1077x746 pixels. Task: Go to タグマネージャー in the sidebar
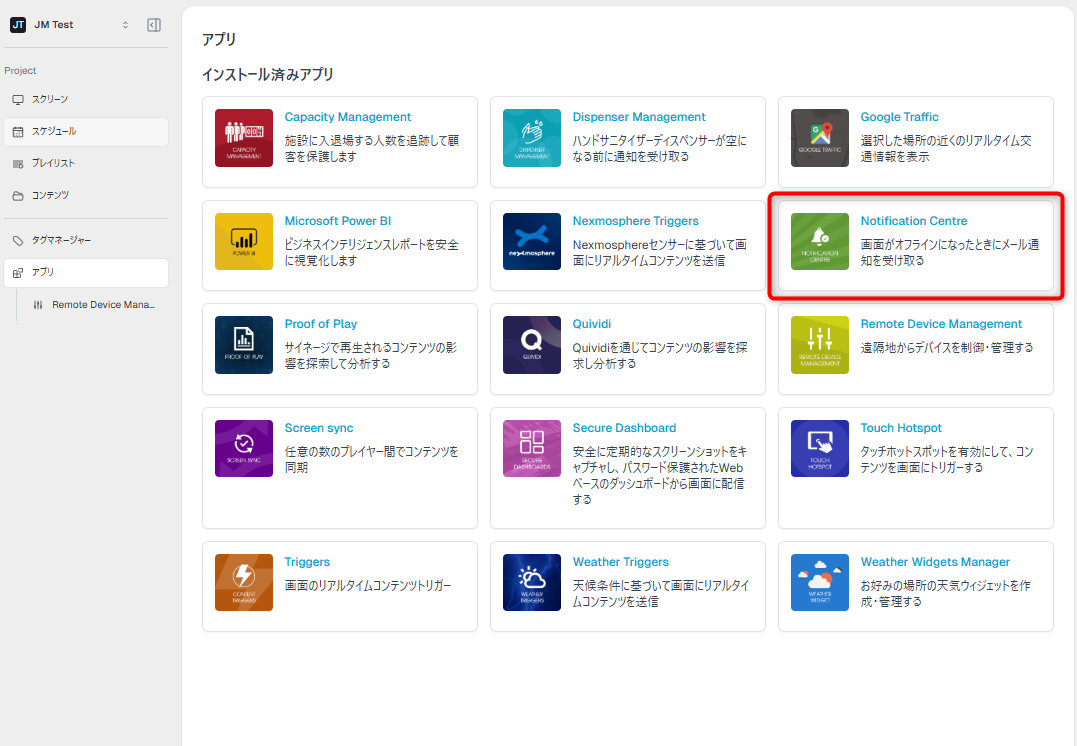coord(86,240)
